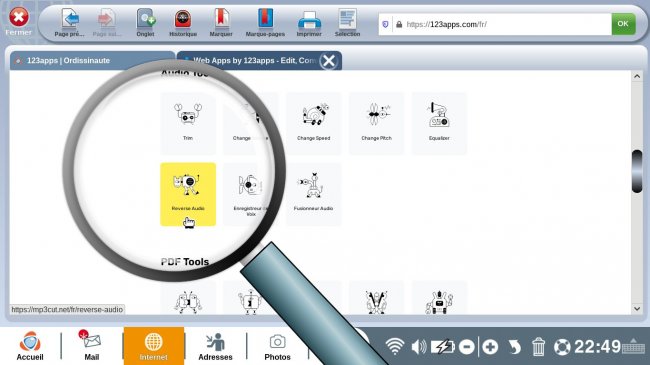Open the Enregistreur de Voix tool

250,194
